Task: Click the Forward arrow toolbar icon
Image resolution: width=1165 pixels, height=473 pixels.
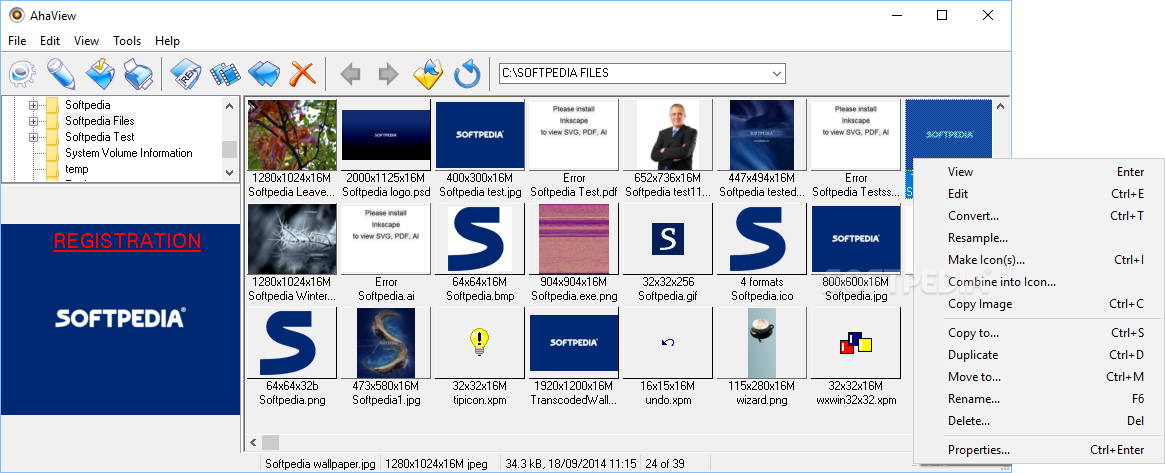Action: coord(389,74)
